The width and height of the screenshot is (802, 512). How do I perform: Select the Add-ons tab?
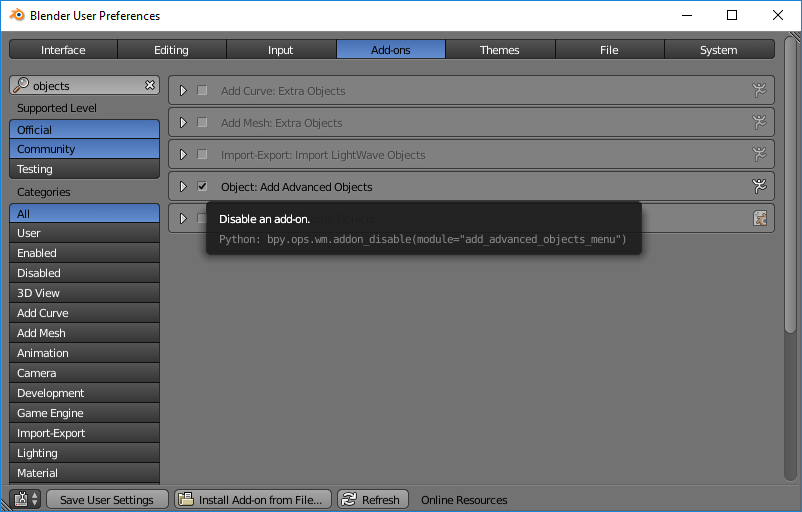click(x=391, y=50)
